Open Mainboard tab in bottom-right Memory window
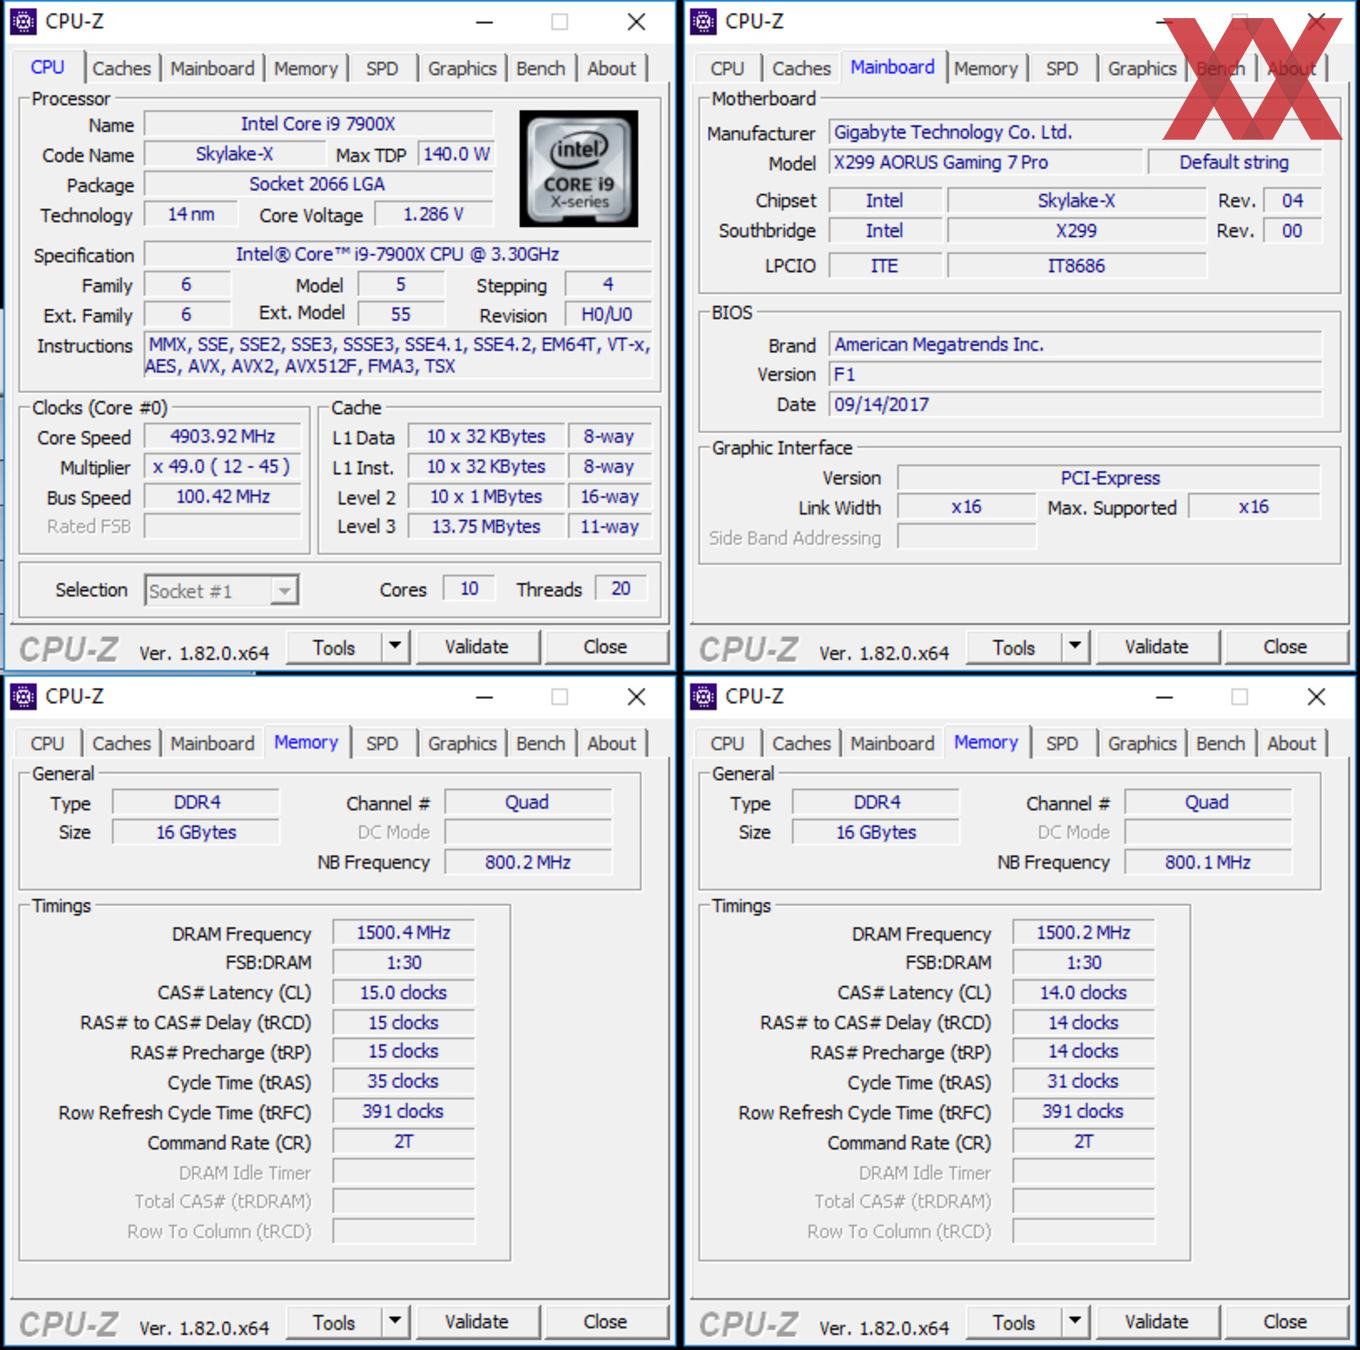Viewport: 1360px width, 1350px height. tap(892, 743)
